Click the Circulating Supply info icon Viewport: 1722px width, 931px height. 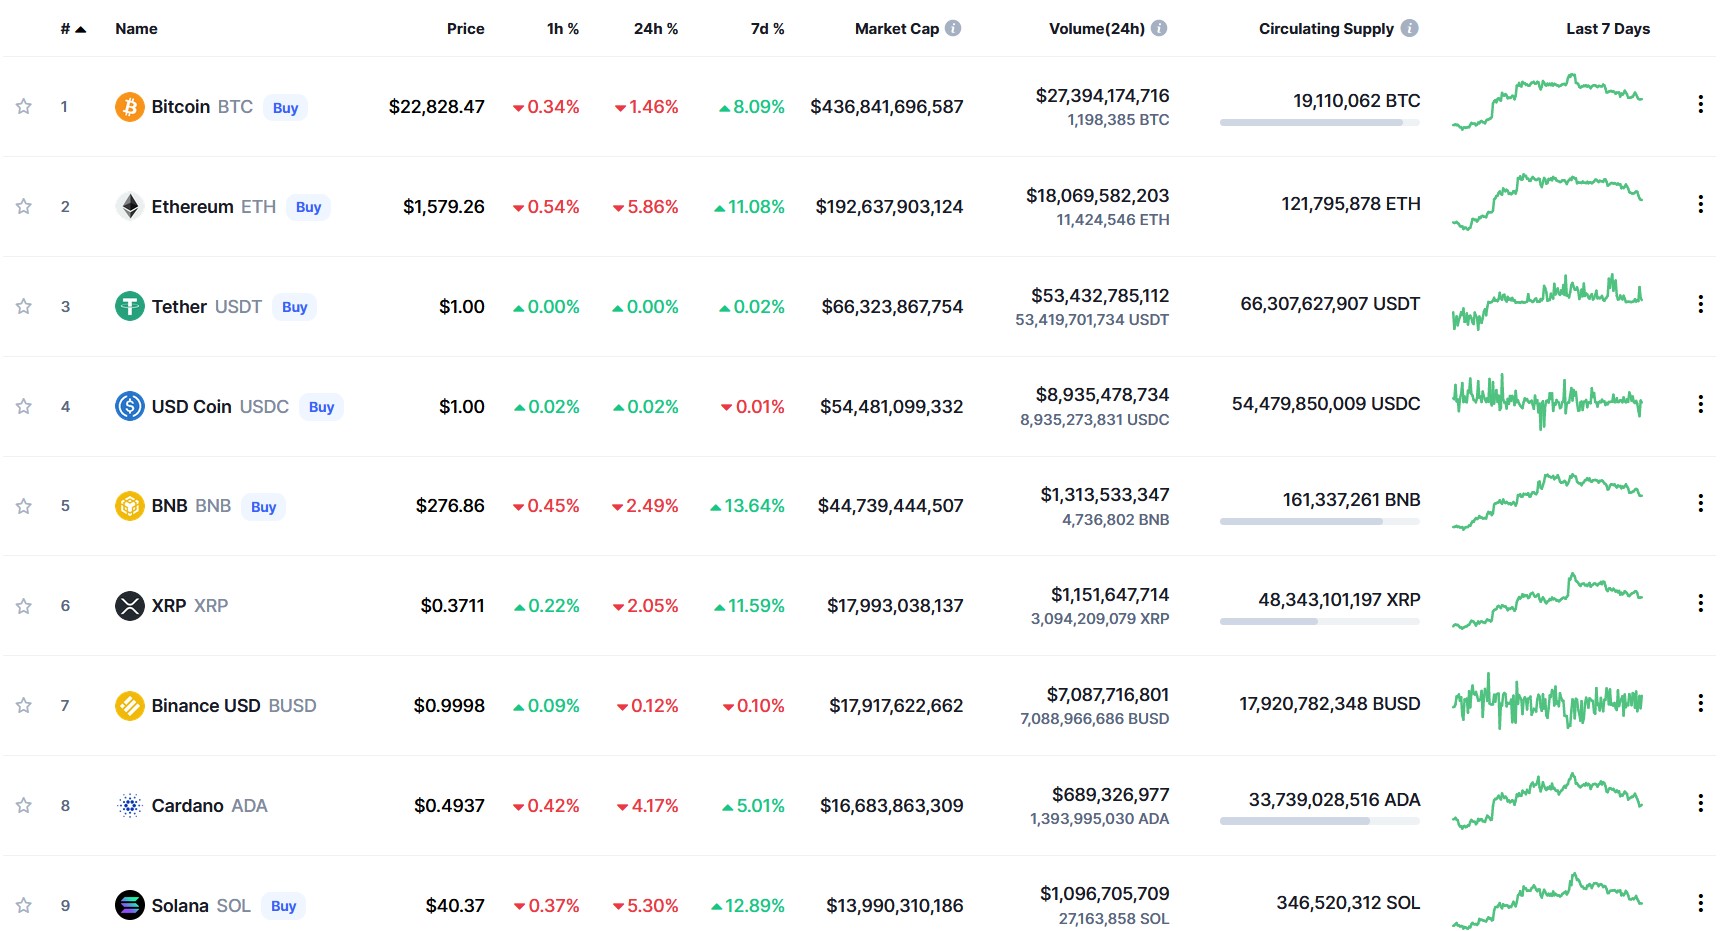coord(1409,28)
